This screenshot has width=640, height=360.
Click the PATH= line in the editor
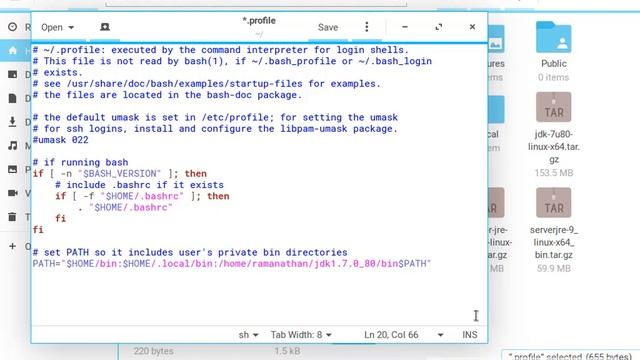tap(232, 264)
